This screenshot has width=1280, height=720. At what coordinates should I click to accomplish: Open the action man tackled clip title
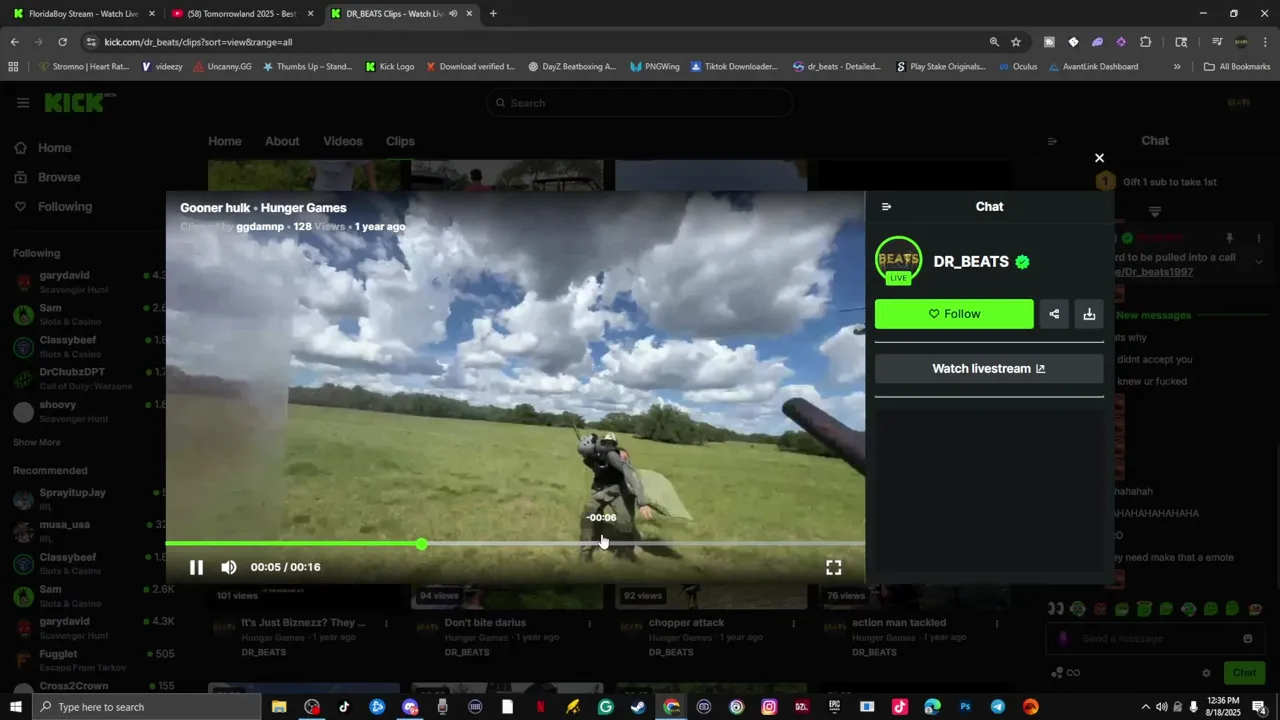pyautogui.click(x=899, y=623)
